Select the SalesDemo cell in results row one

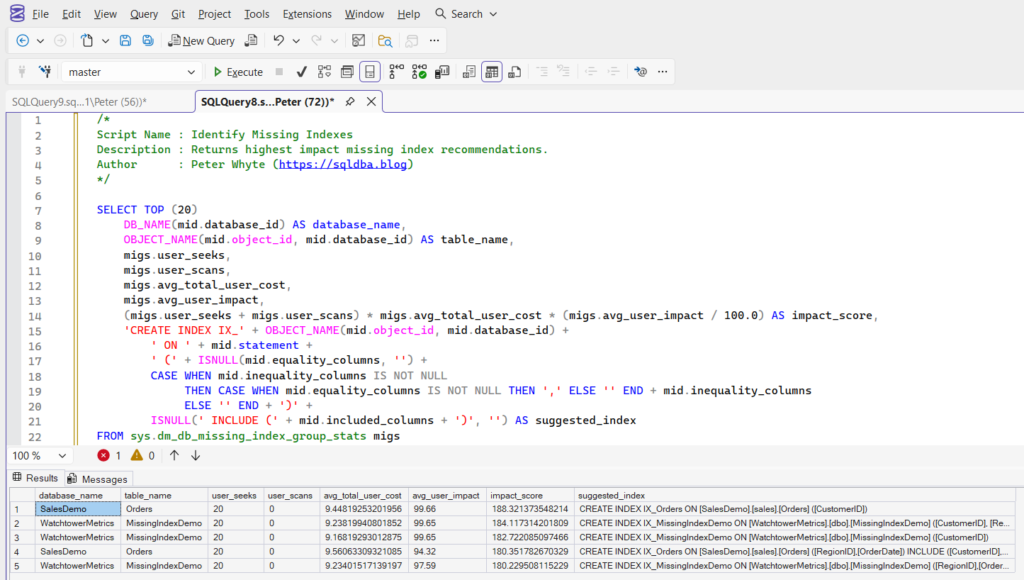point(77,509)
